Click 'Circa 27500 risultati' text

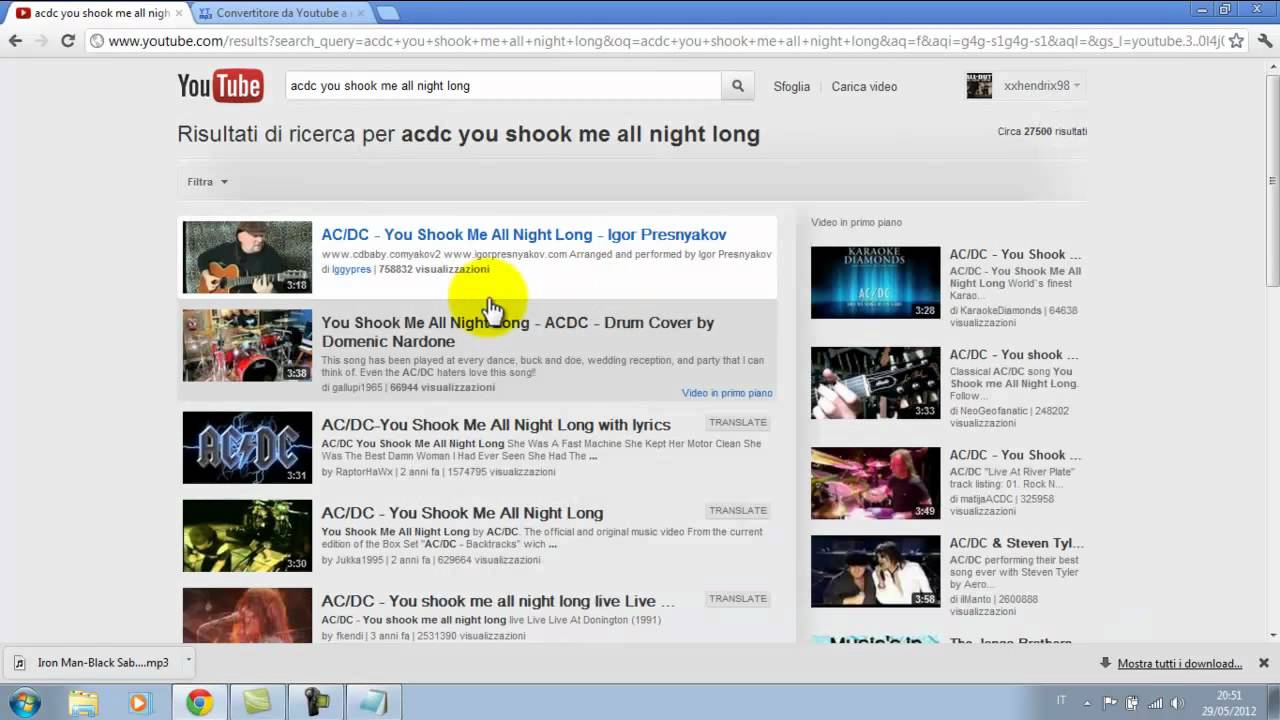click(x=1042, y=132)
